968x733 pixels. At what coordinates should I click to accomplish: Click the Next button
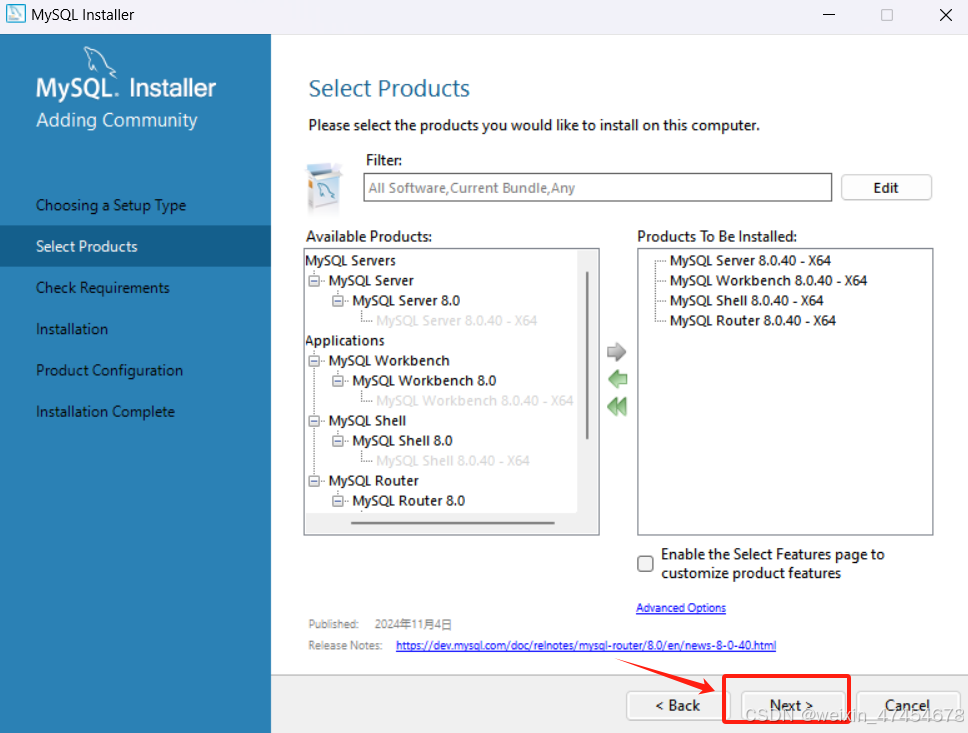click(791, 705)
